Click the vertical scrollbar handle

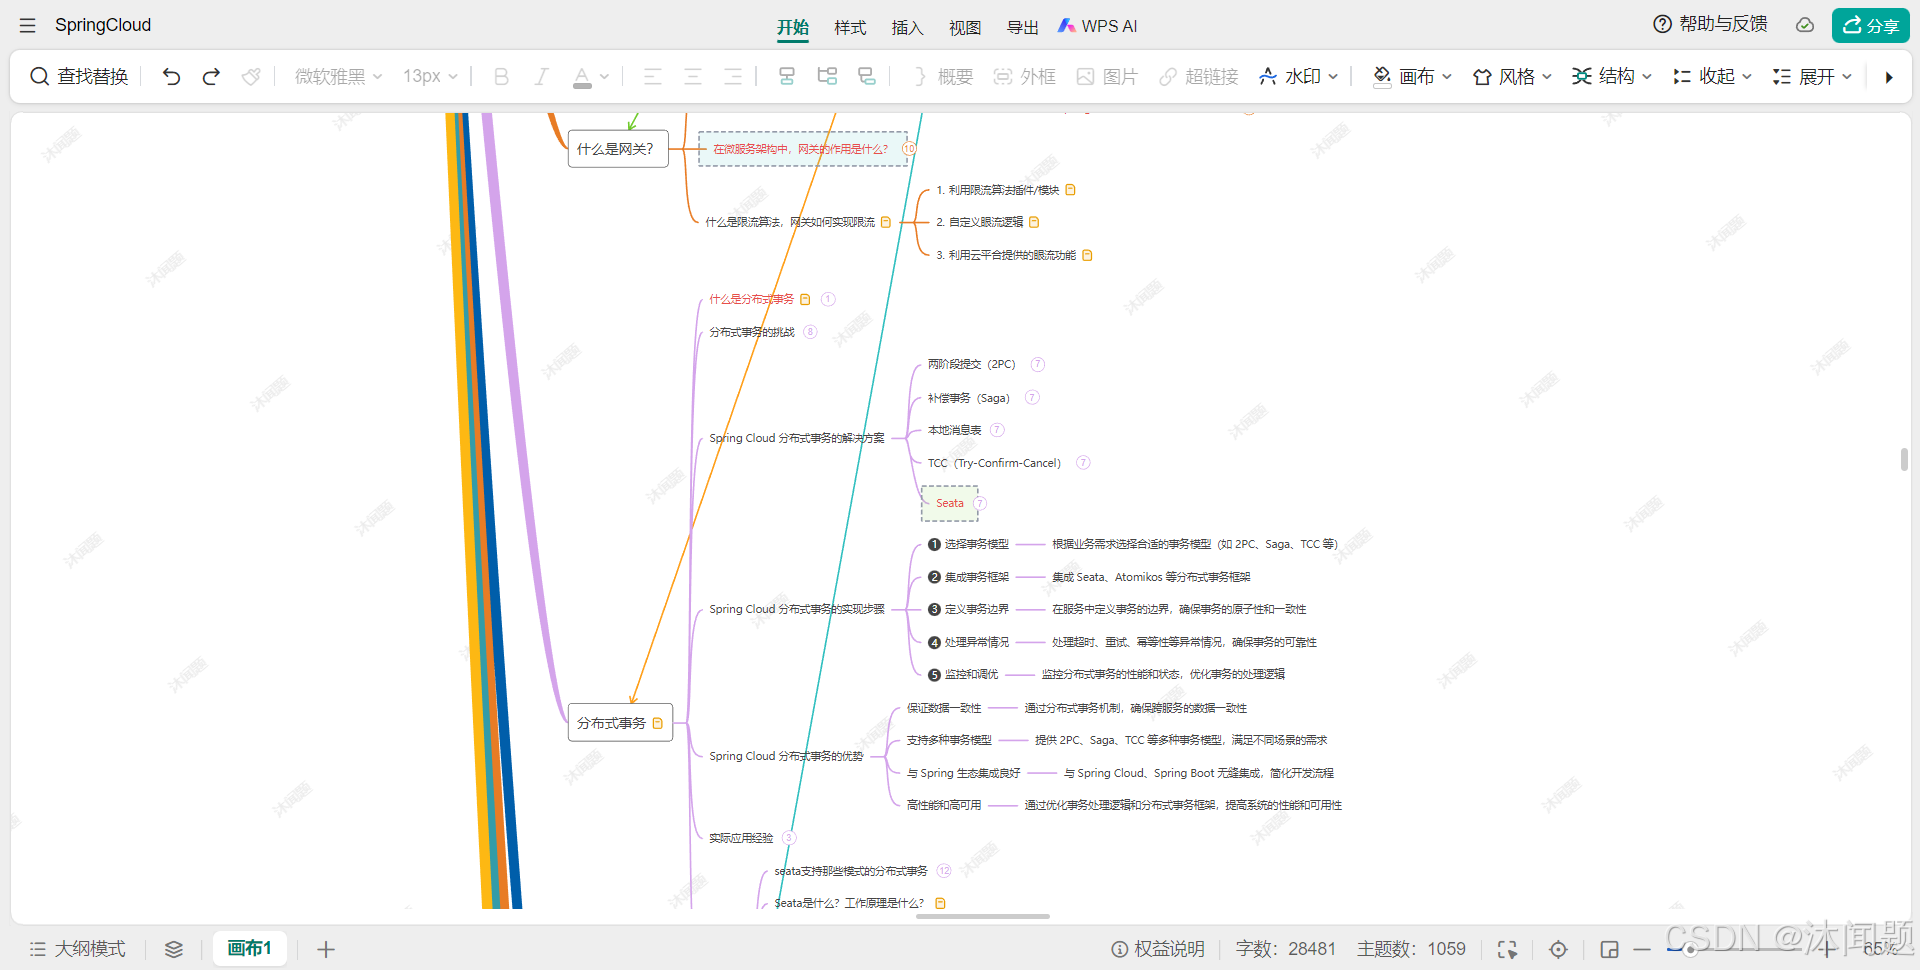[1905, 459]
